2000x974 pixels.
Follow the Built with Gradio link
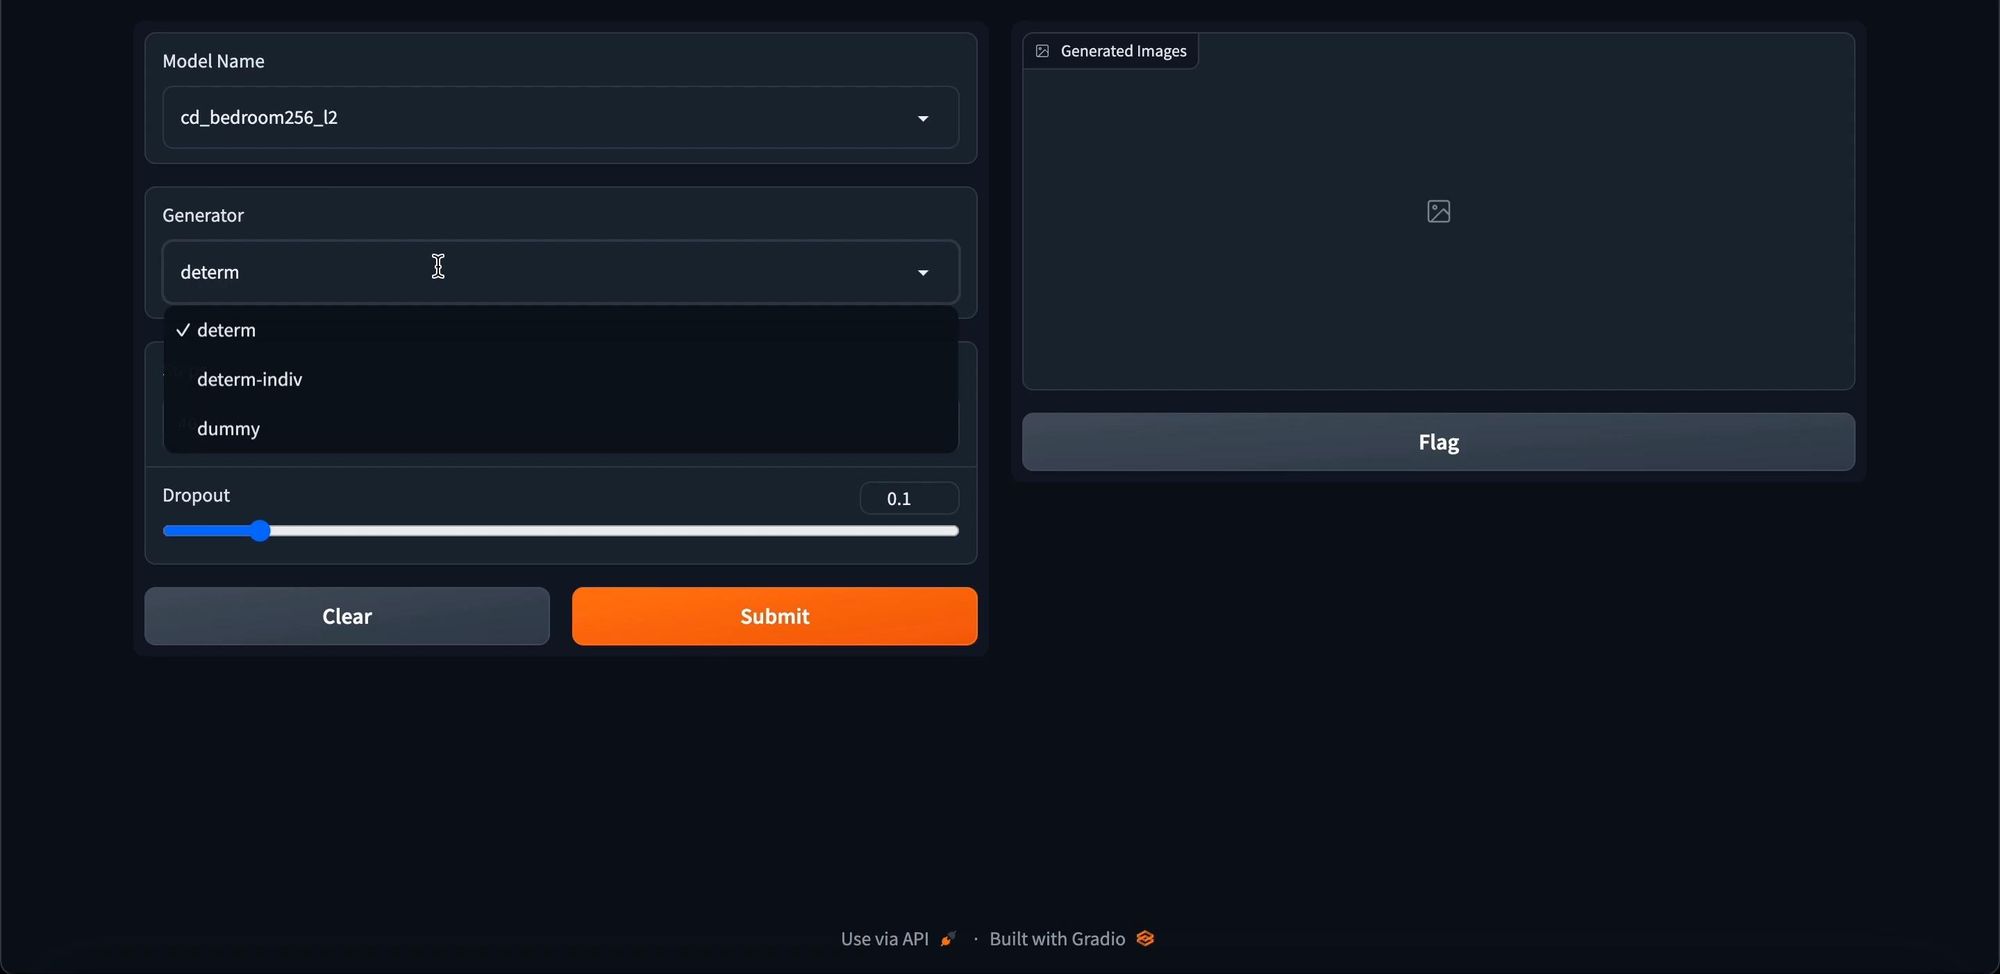pyautogui.click(x=1057, y=939)
